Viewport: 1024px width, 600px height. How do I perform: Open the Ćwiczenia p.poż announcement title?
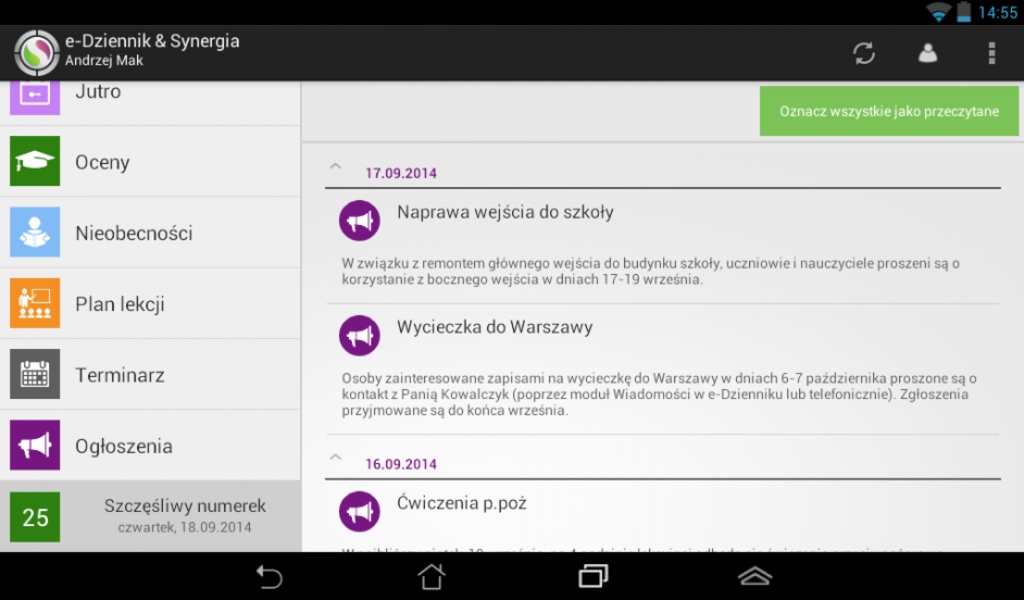[462, 503]
